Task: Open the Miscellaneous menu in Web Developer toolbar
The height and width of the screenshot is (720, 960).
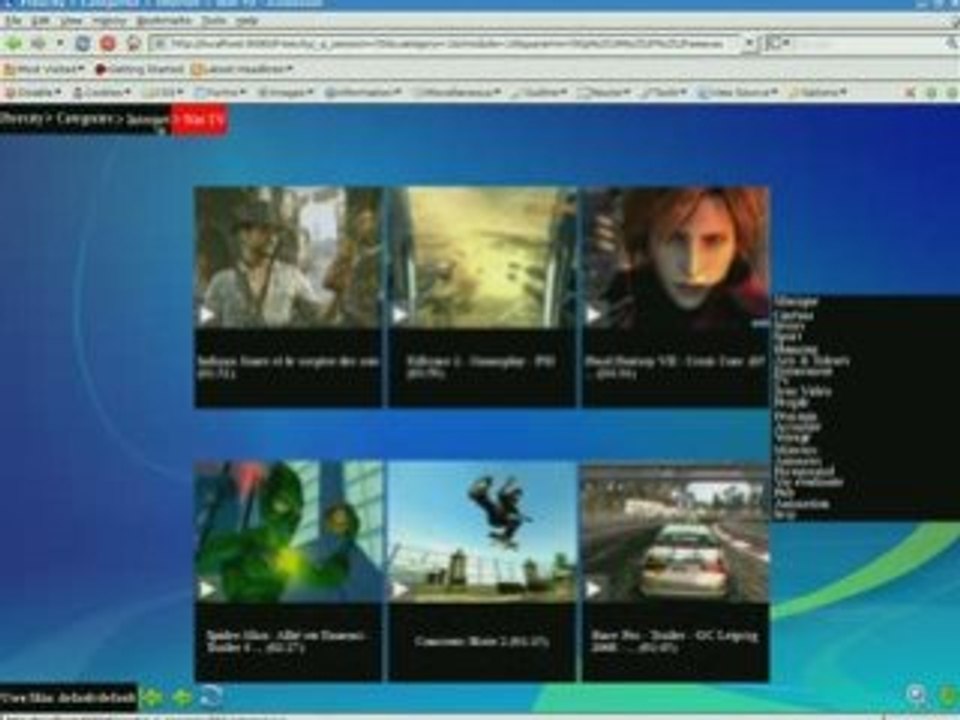Action: 457,92
